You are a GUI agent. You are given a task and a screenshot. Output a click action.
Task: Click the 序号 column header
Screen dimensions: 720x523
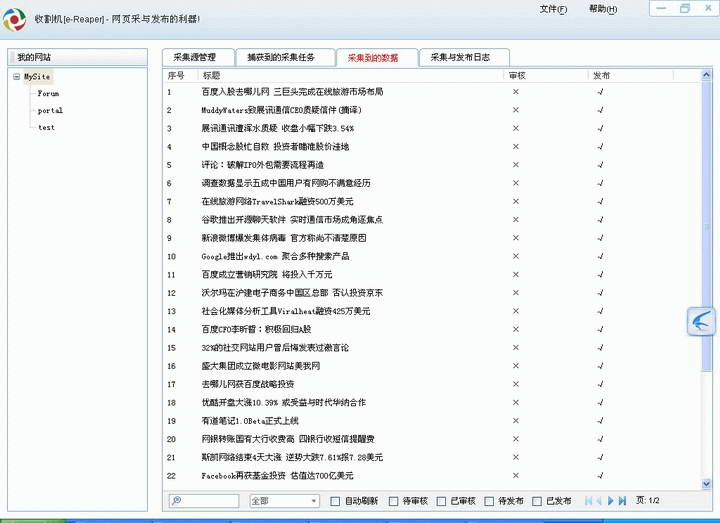(180, 75)
